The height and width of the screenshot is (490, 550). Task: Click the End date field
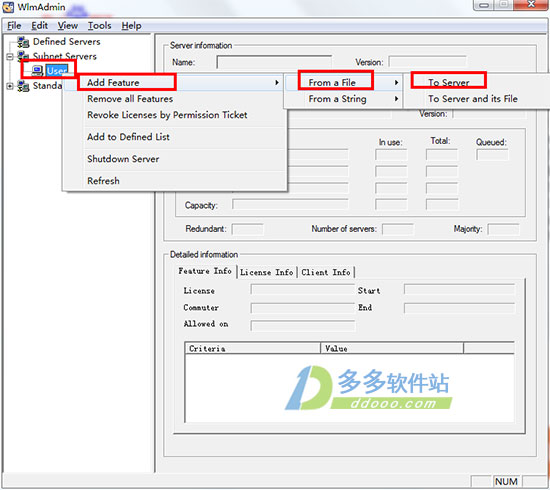pyautogui.click(x=460, y=308)
